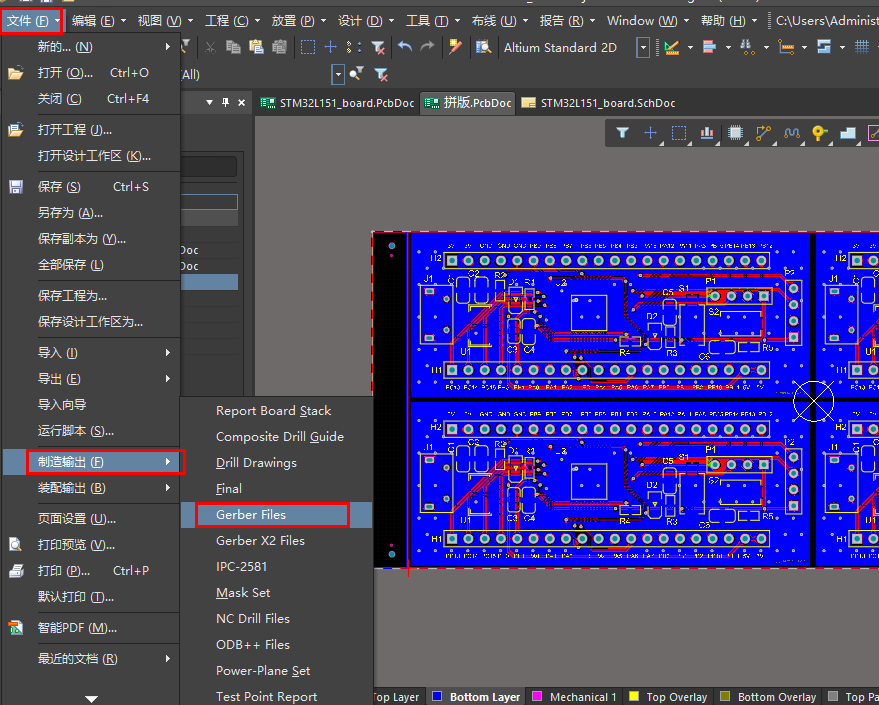Viewport: 879px width, 705px height.
Task: Select Gerber X2 Files menu entry
Action: click(x=277, y=541)
